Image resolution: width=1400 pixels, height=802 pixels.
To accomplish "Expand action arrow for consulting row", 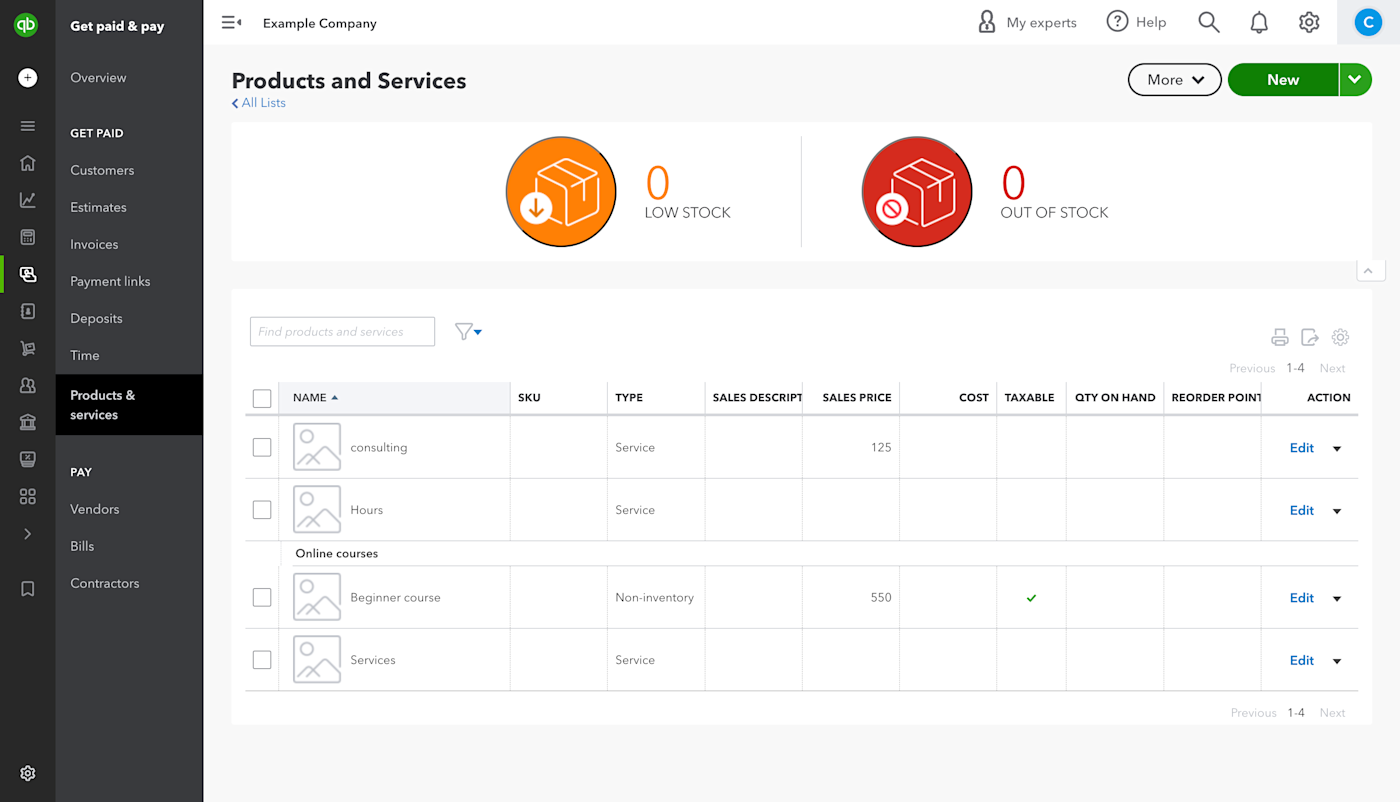I will coord(1337,449).
